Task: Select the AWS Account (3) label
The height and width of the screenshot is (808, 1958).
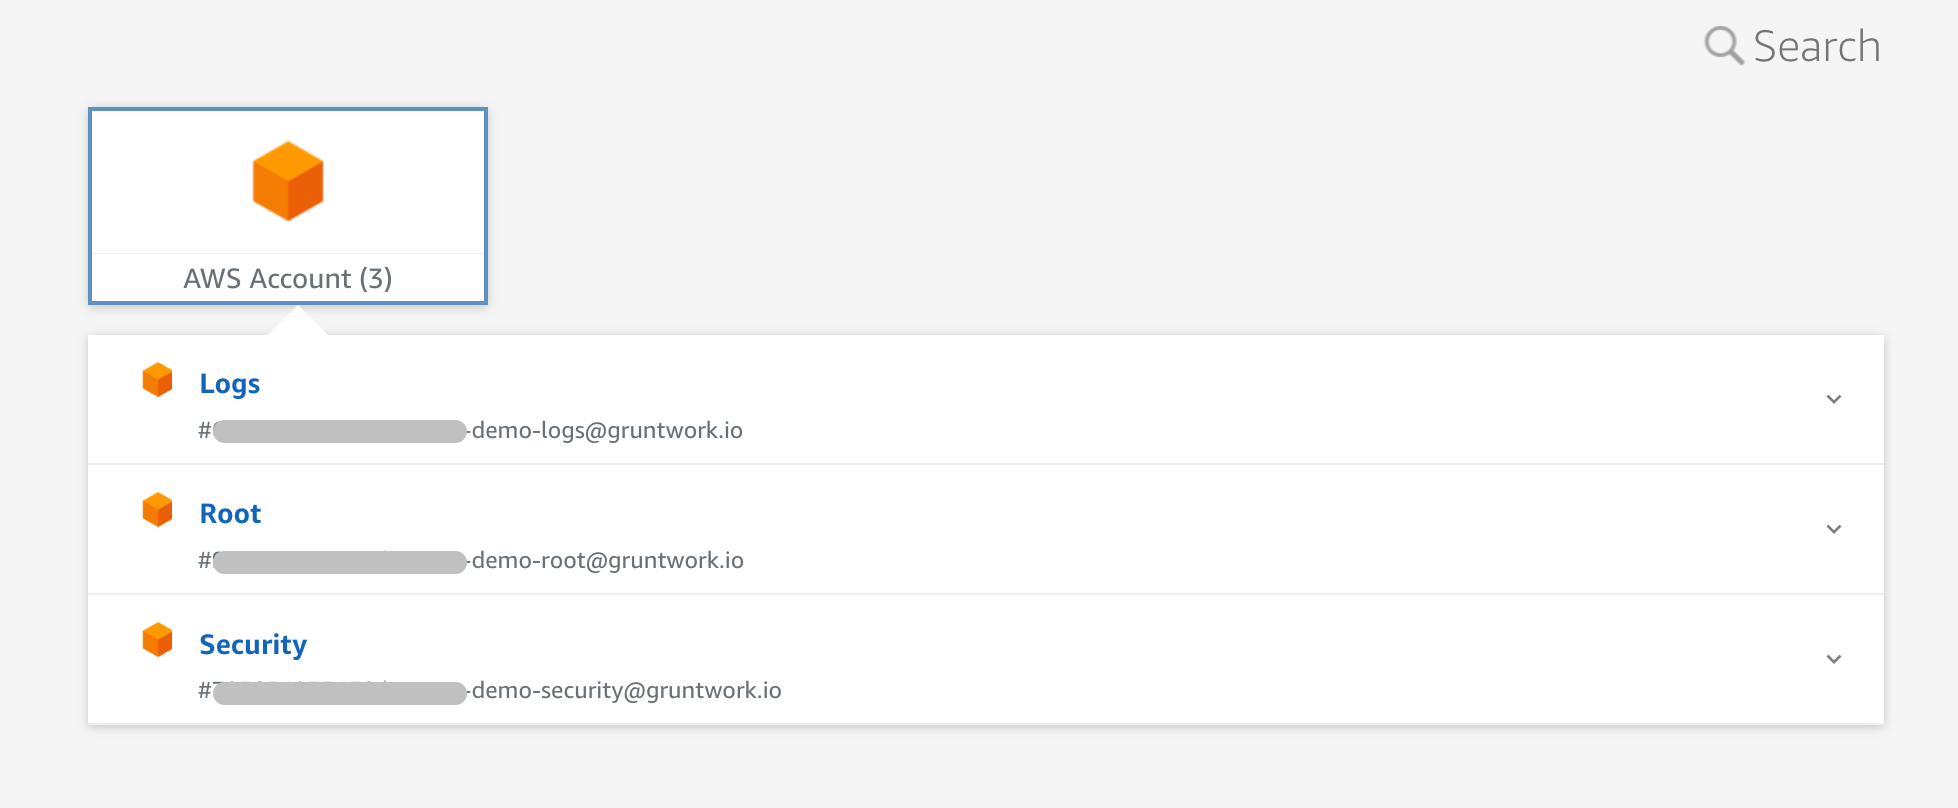Action: coord(287,278)
